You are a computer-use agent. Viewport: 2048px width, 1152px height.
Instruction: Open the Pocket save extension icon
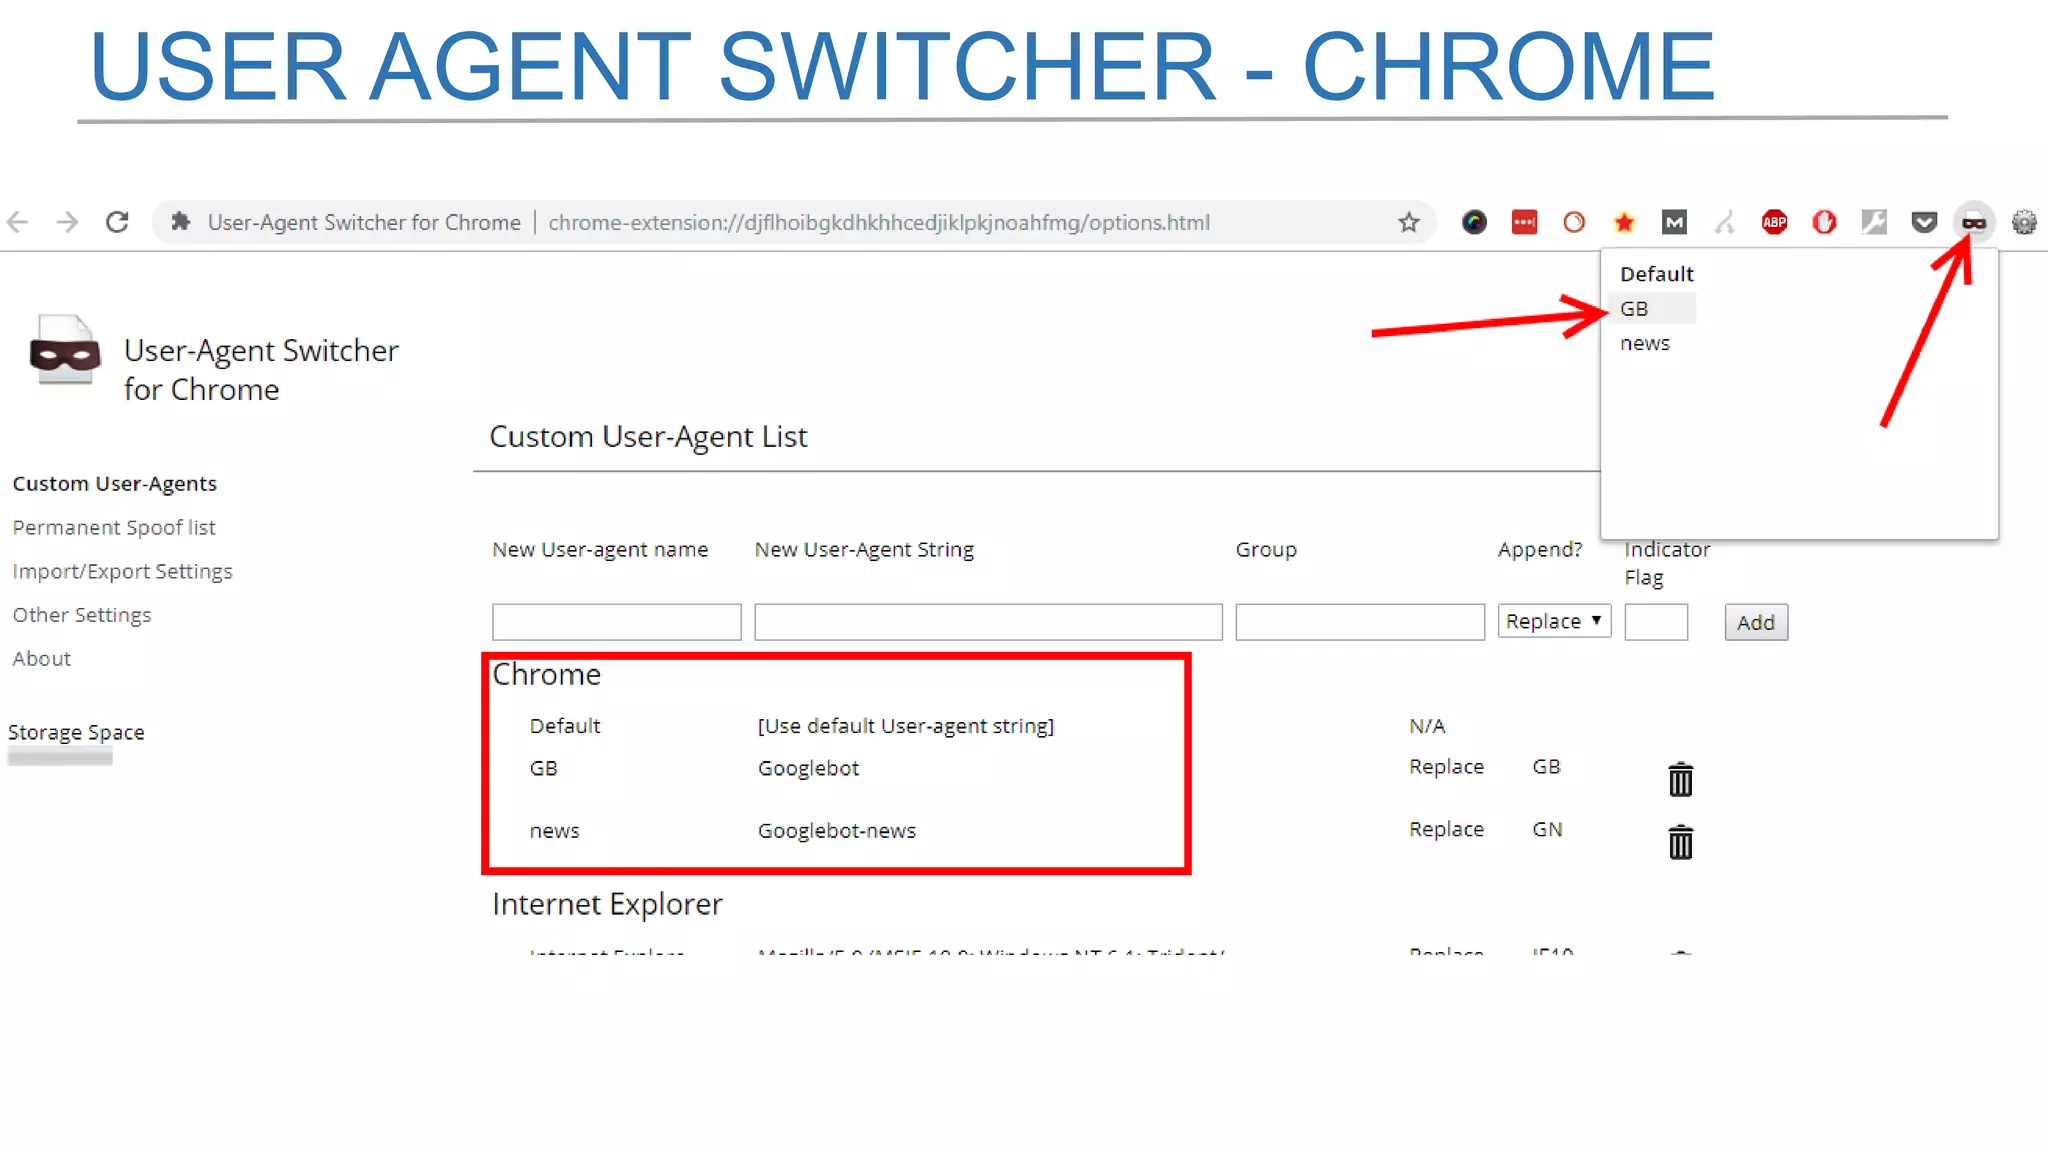1924,222
